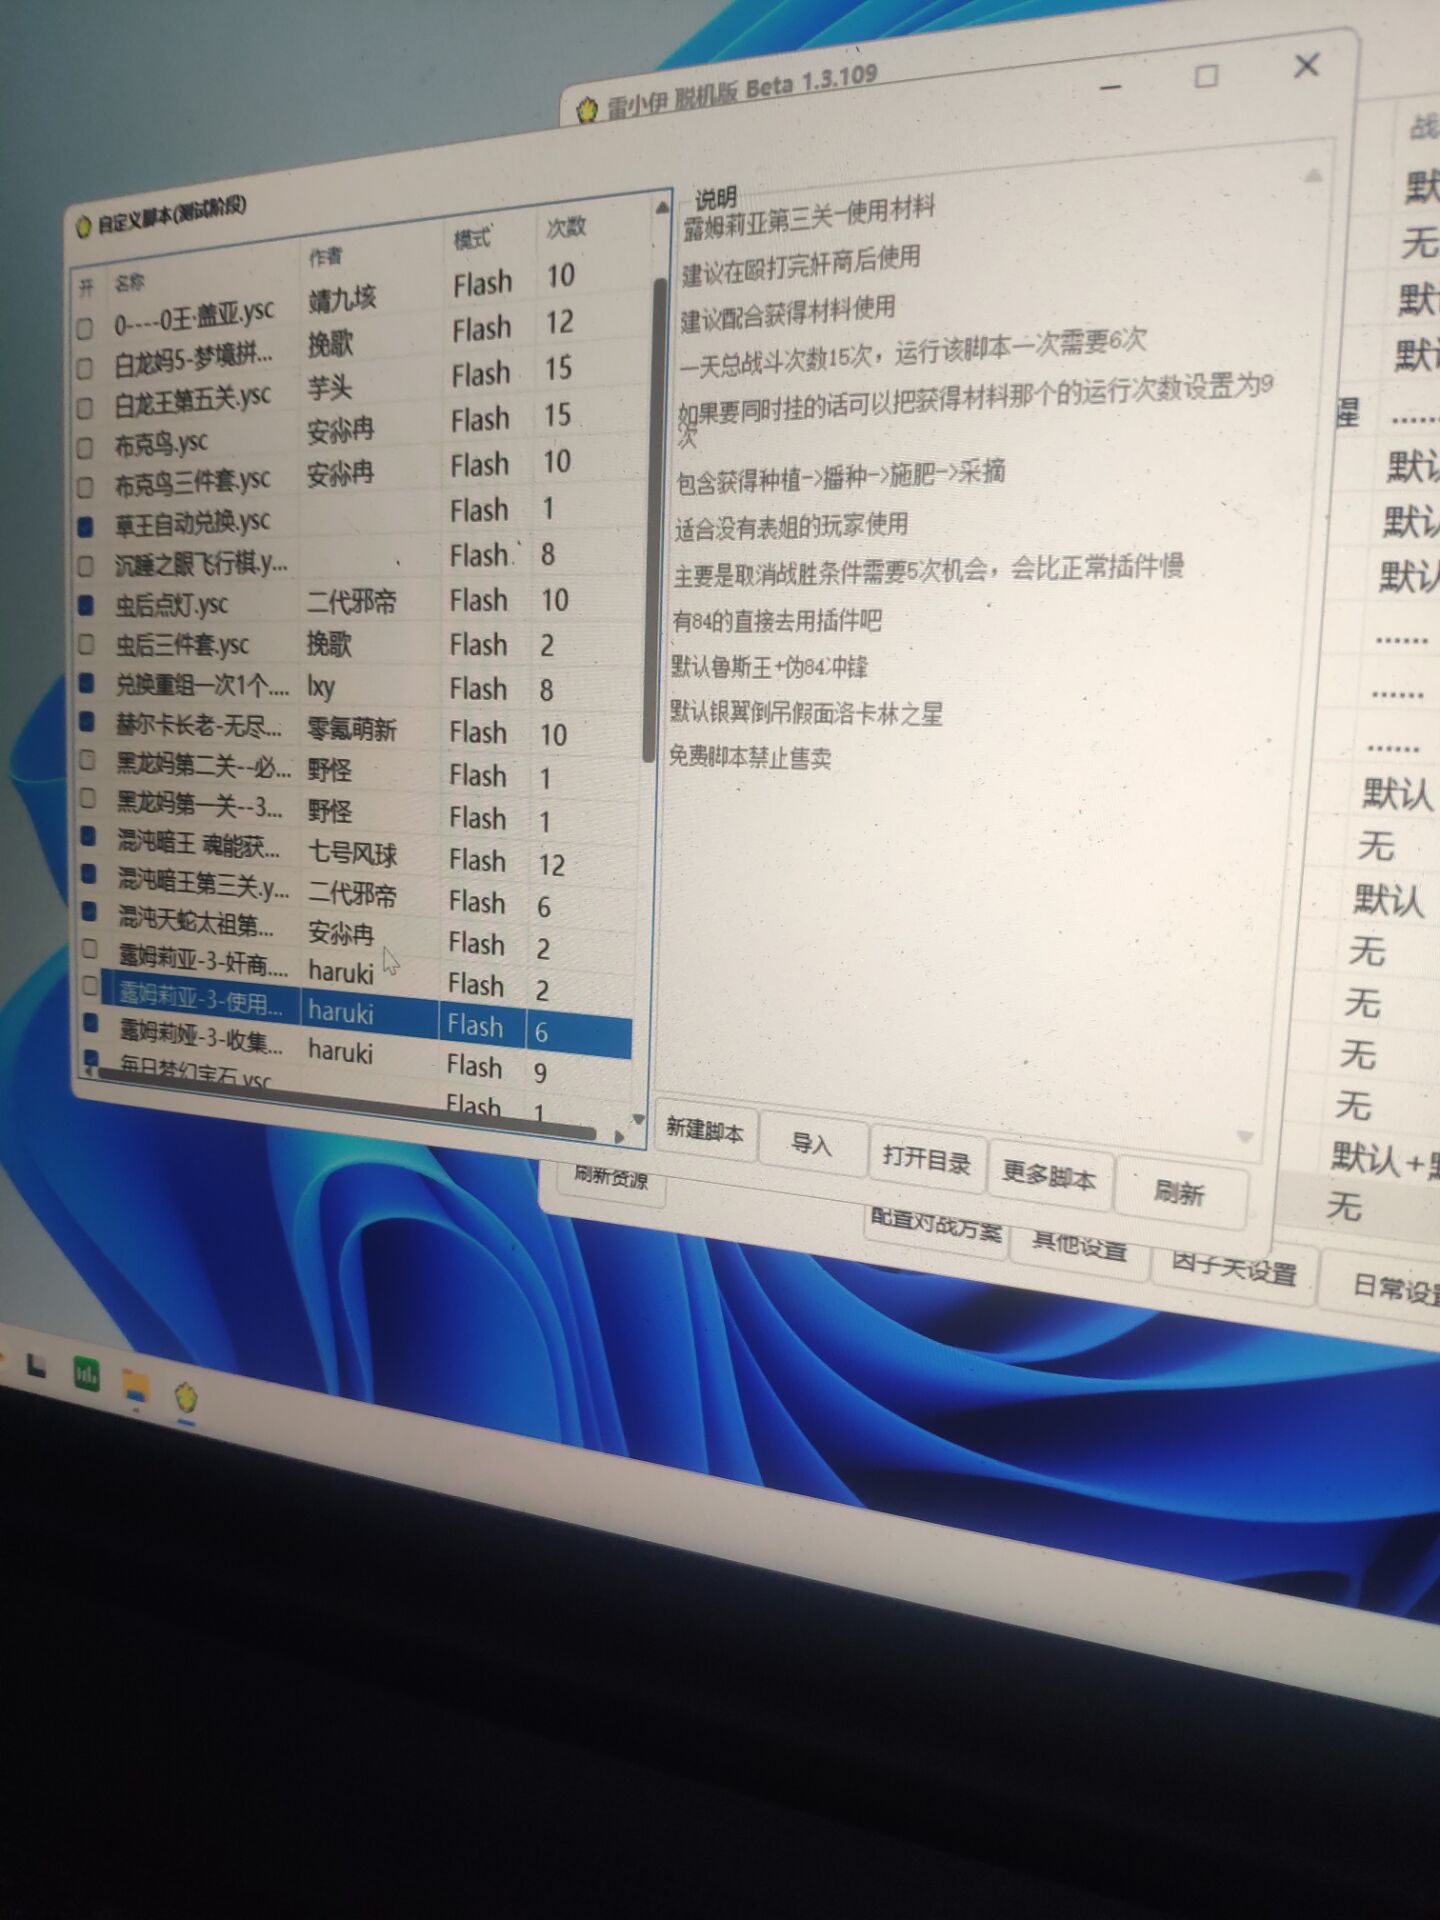Click the description panel scroll-up arrow
The height and width of the screenshot is (1920, 1440).
[x=1313, y=176]
